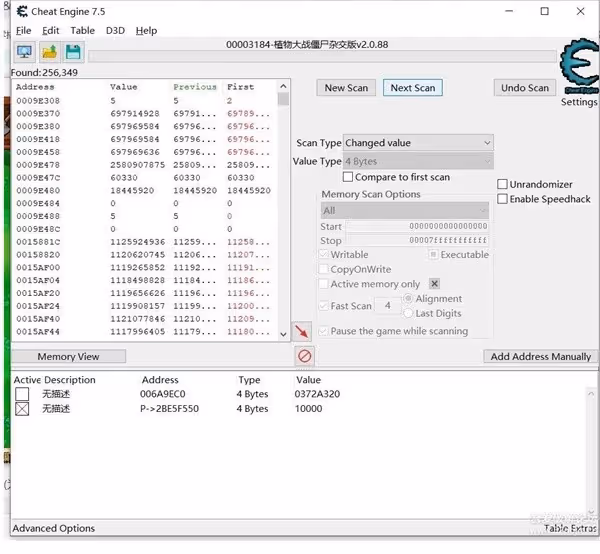Click the scan progress bar
Viewport: 600px width, 554px height.
[x=322, y=57]
